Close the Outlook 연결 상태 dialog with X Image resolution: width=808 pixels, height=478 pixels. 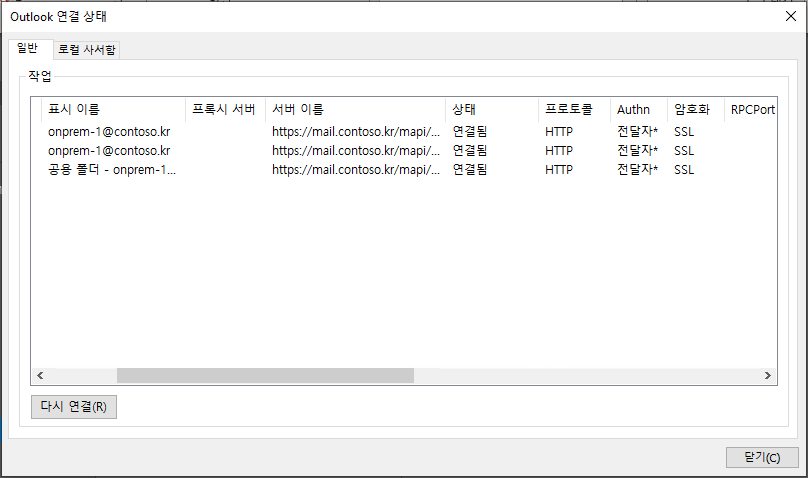point(791,16)
